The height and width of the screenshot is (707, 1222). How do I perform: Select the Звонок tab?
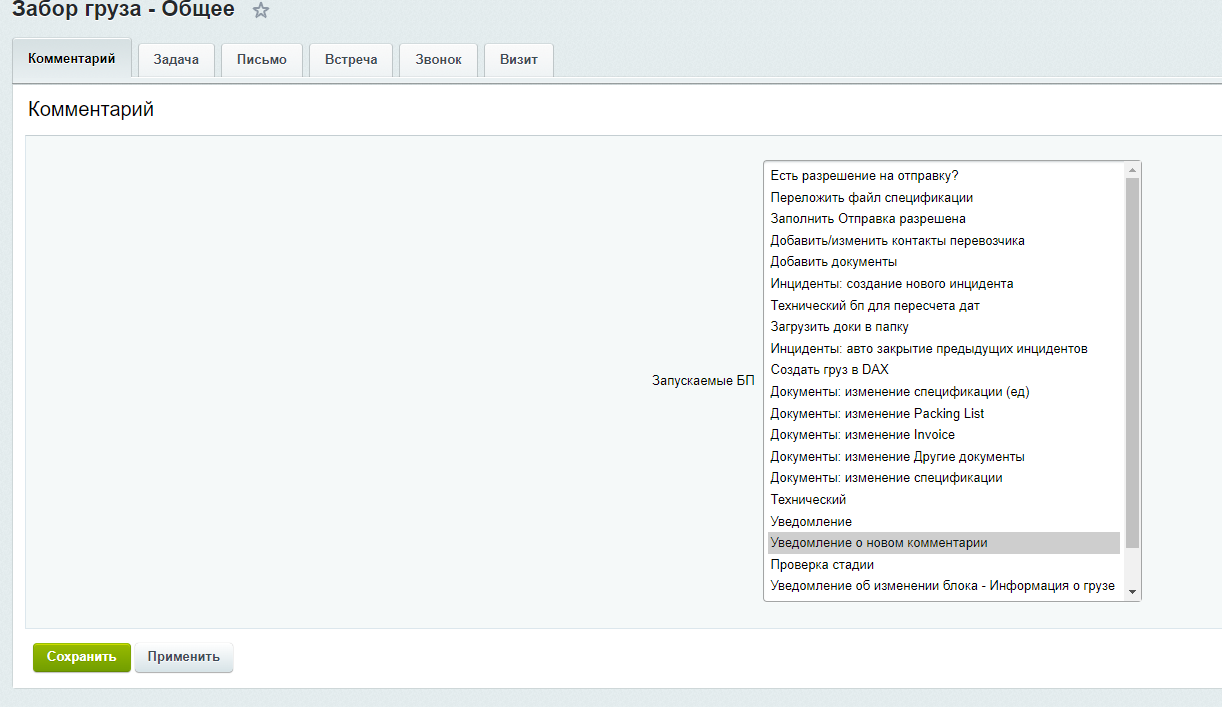(438, 60)
